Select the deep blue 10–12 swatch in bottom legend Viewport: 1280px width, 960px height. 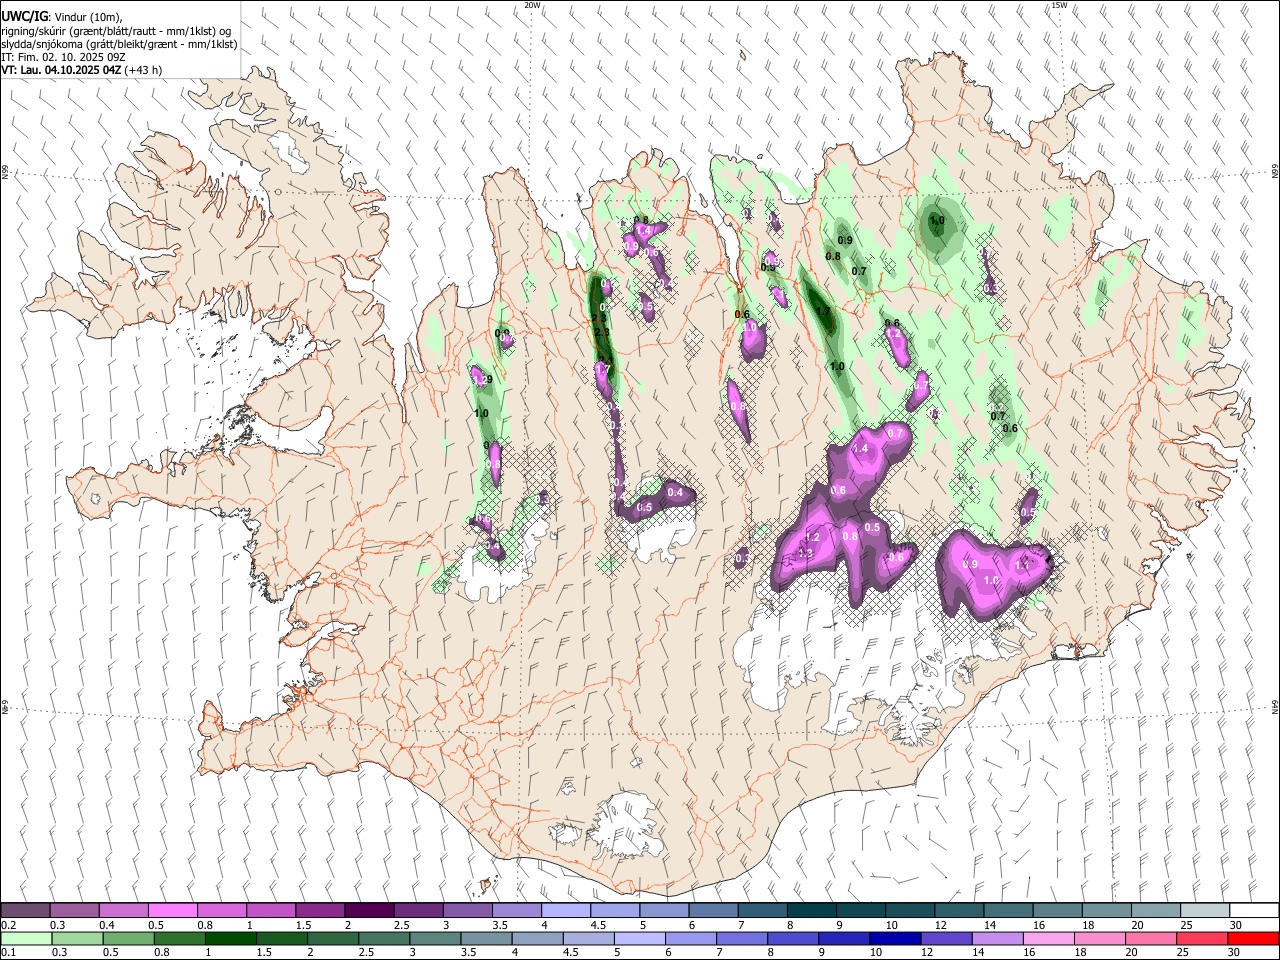click(x=895, y=938)
